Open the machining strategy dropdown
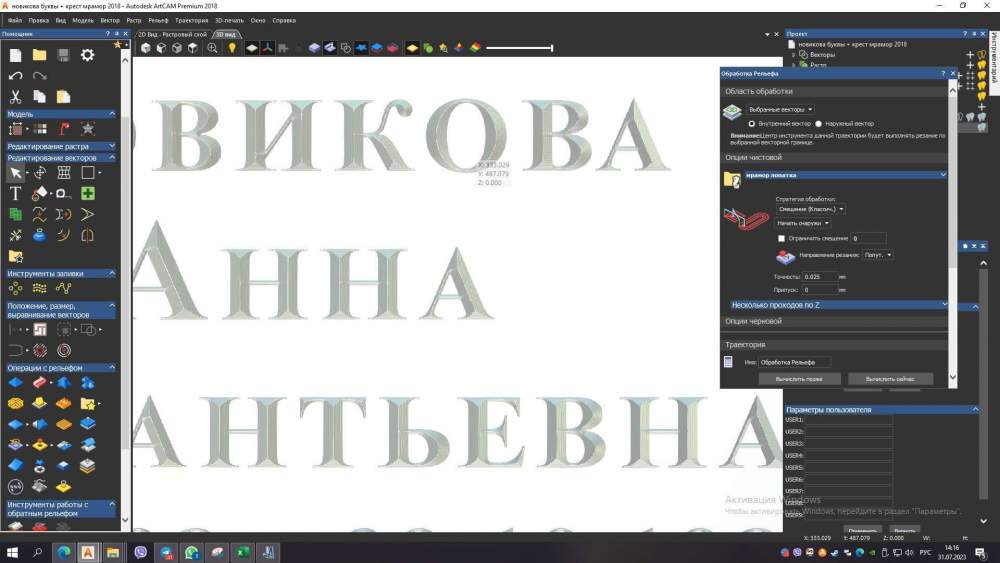Screen dimensions: 1000x563 (811, 209)
